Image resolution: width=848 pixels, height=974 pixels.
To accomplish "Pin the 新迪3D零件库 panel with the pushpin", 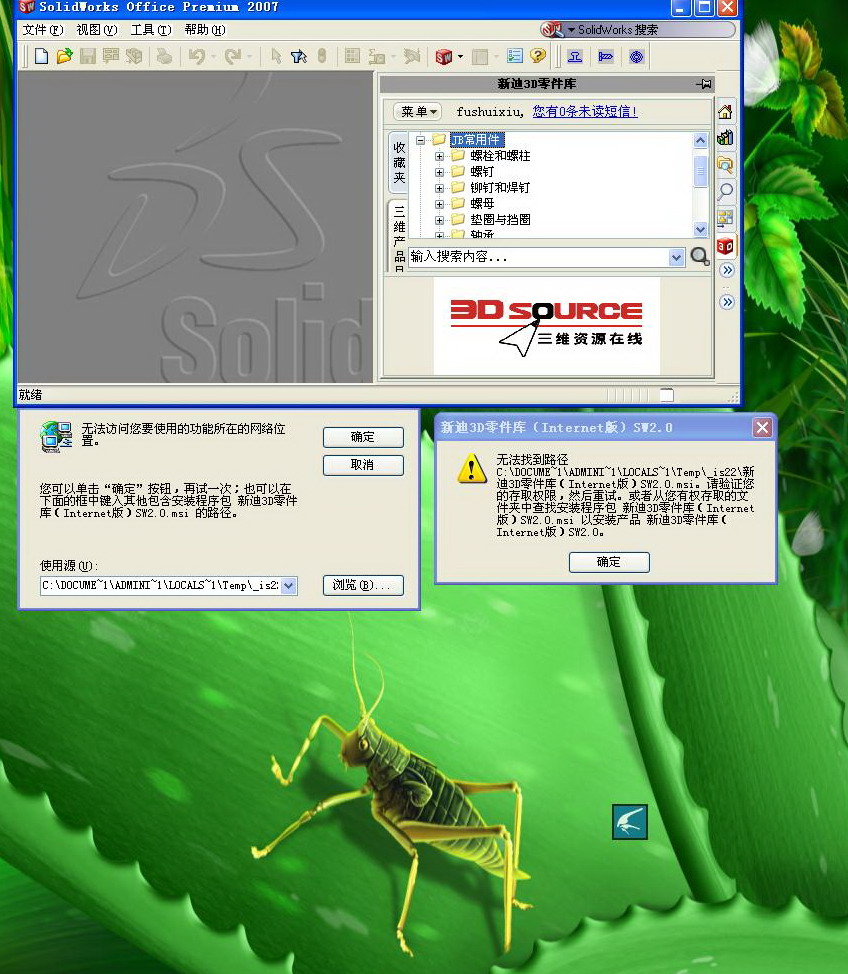I will (704, 84).
